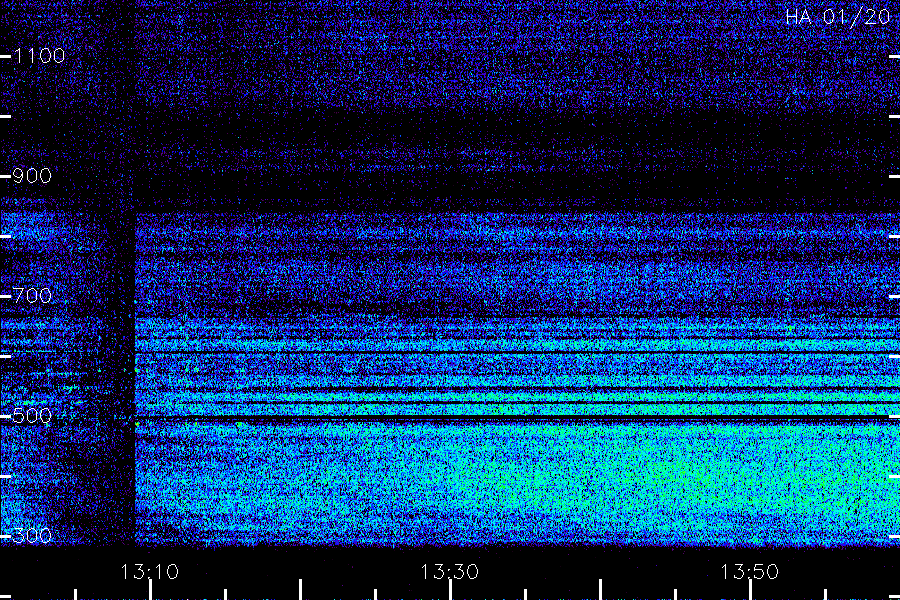
Task: Click the 13:30 time axis label
Action: pos(449,572)
